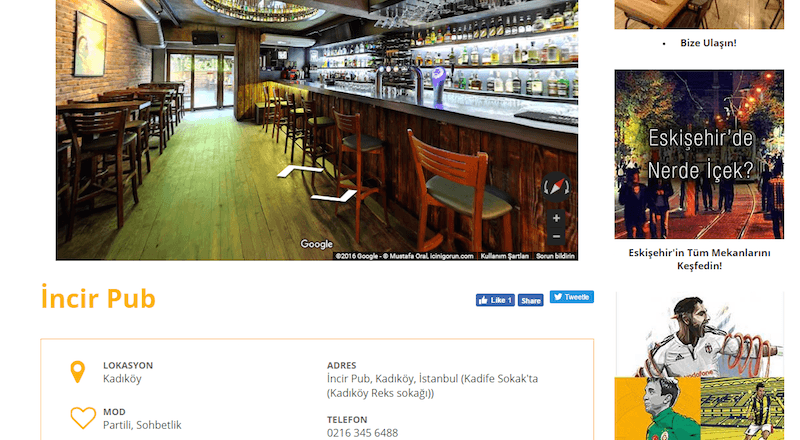Move forward using the lower navigation arrow
Screen dimensions: 800x440
pyautogui.click(x=334, y=195)
